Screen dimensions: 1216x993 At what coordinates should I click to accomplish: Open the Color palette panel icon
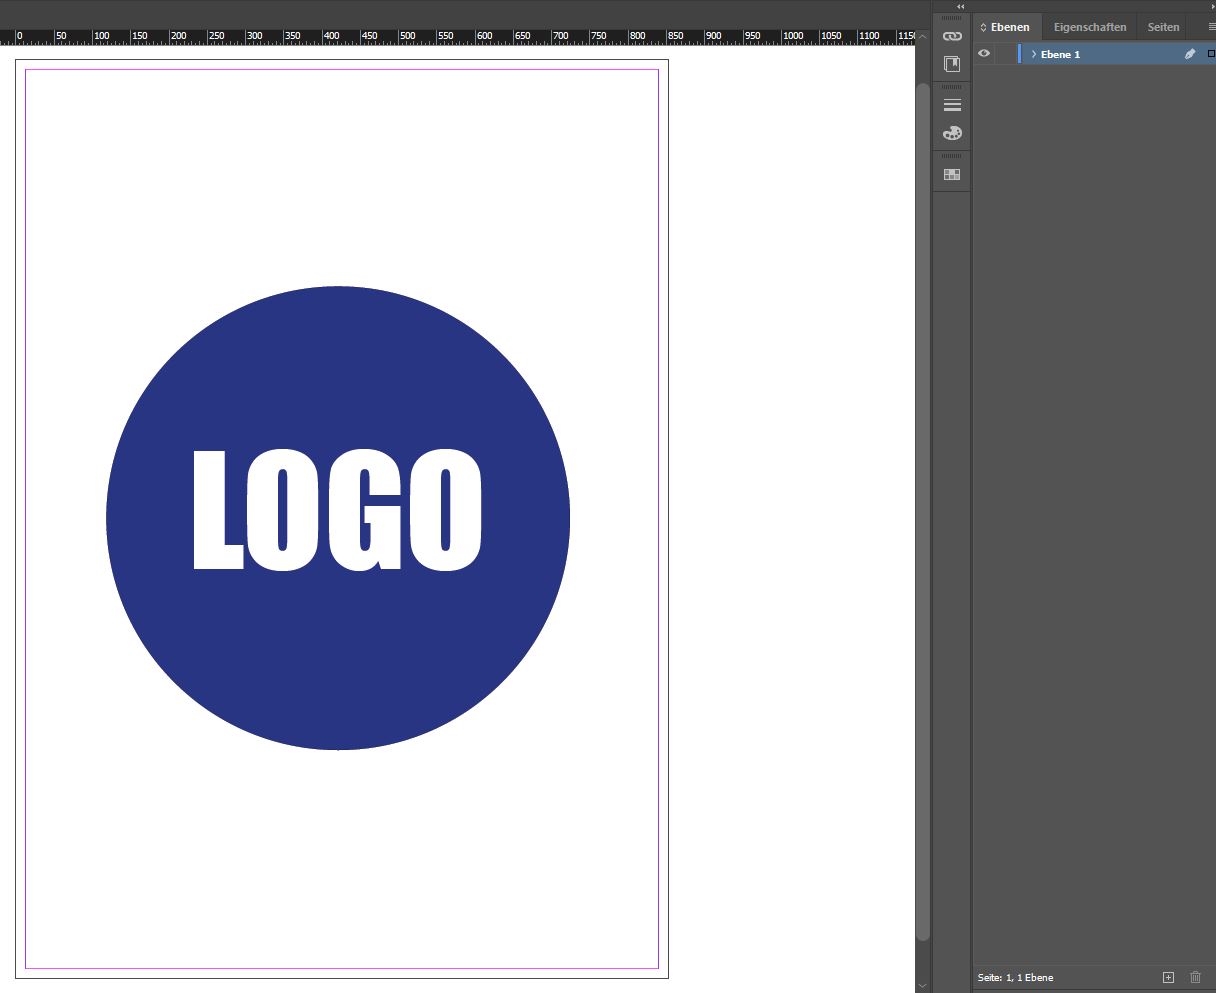952,133
